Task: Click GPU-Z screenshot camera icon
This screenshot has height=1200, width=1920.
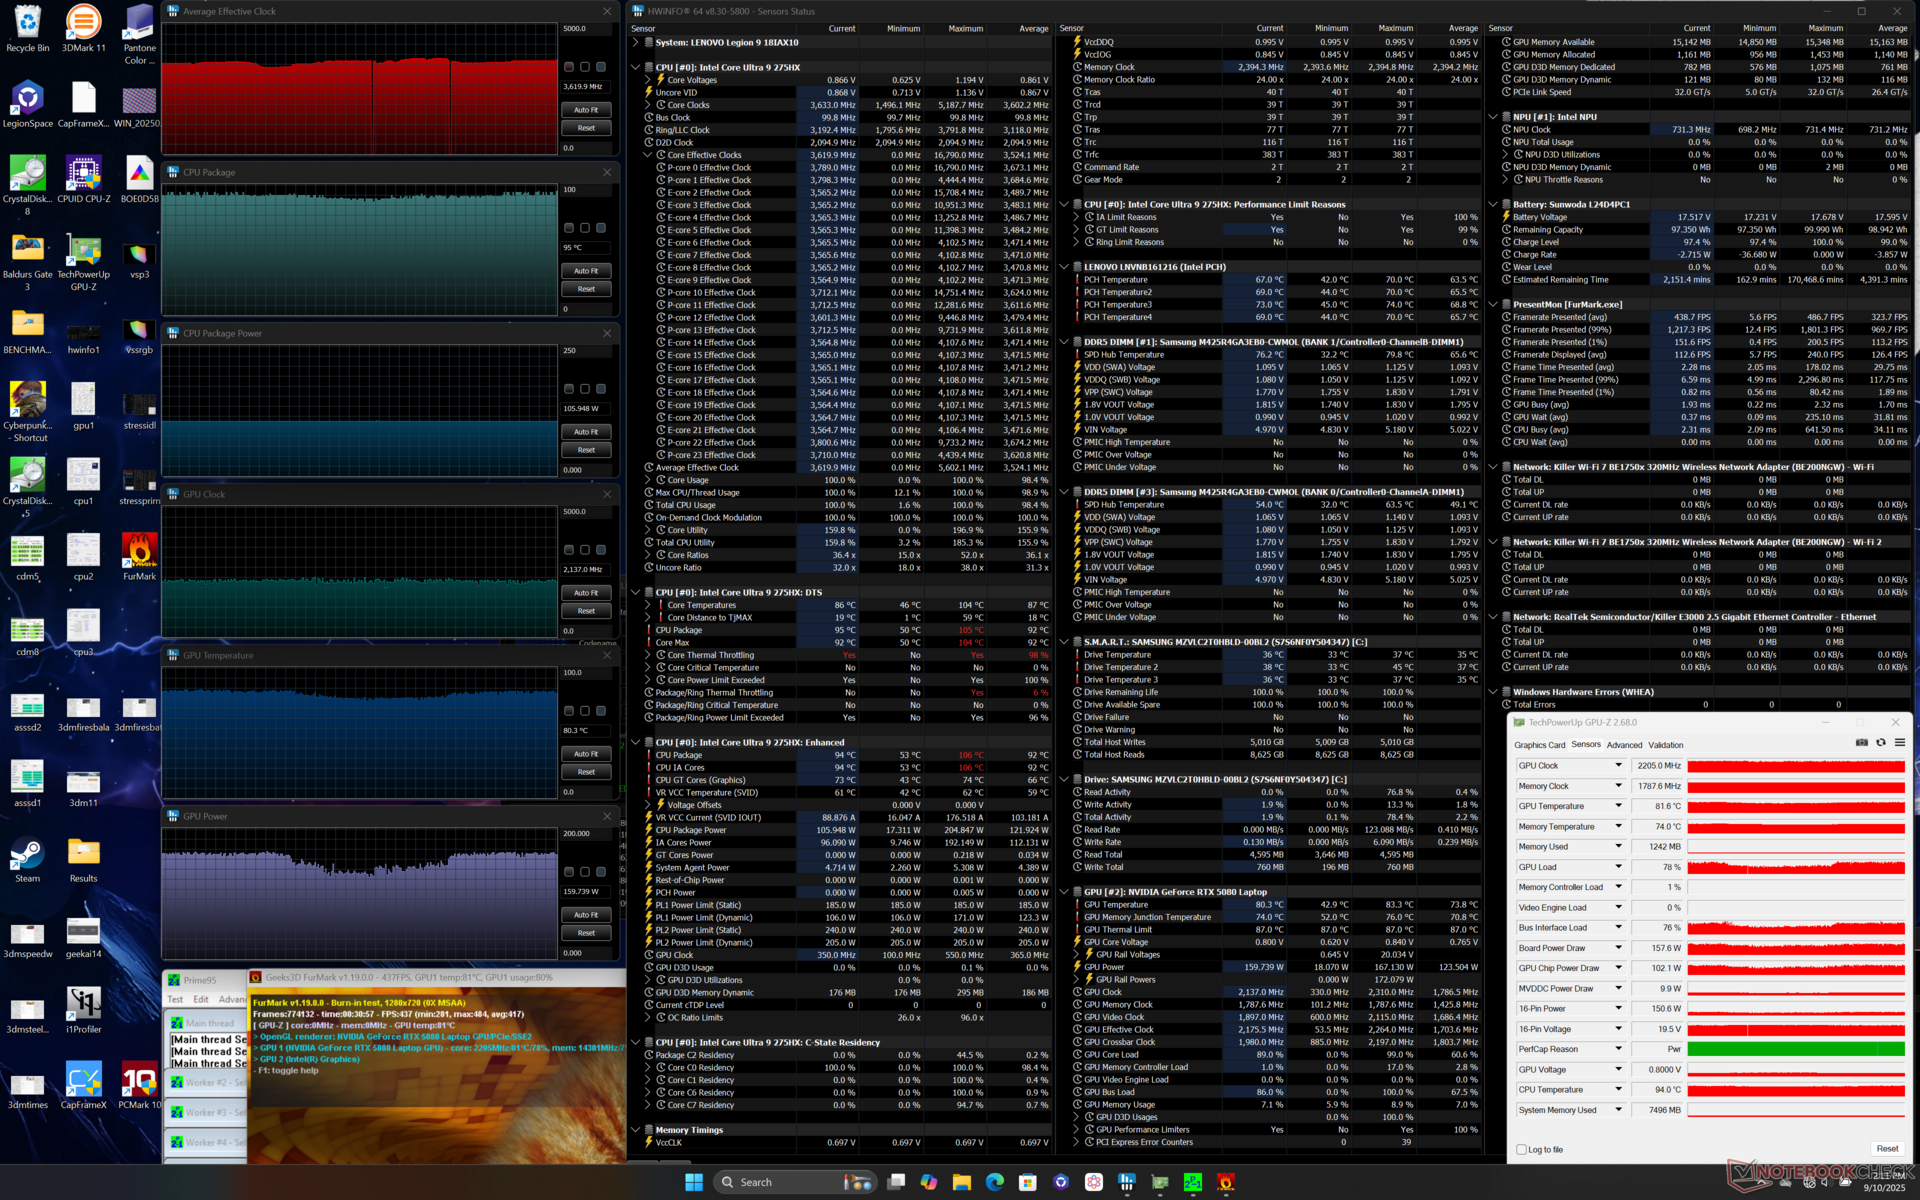Action: (1861, 743)
